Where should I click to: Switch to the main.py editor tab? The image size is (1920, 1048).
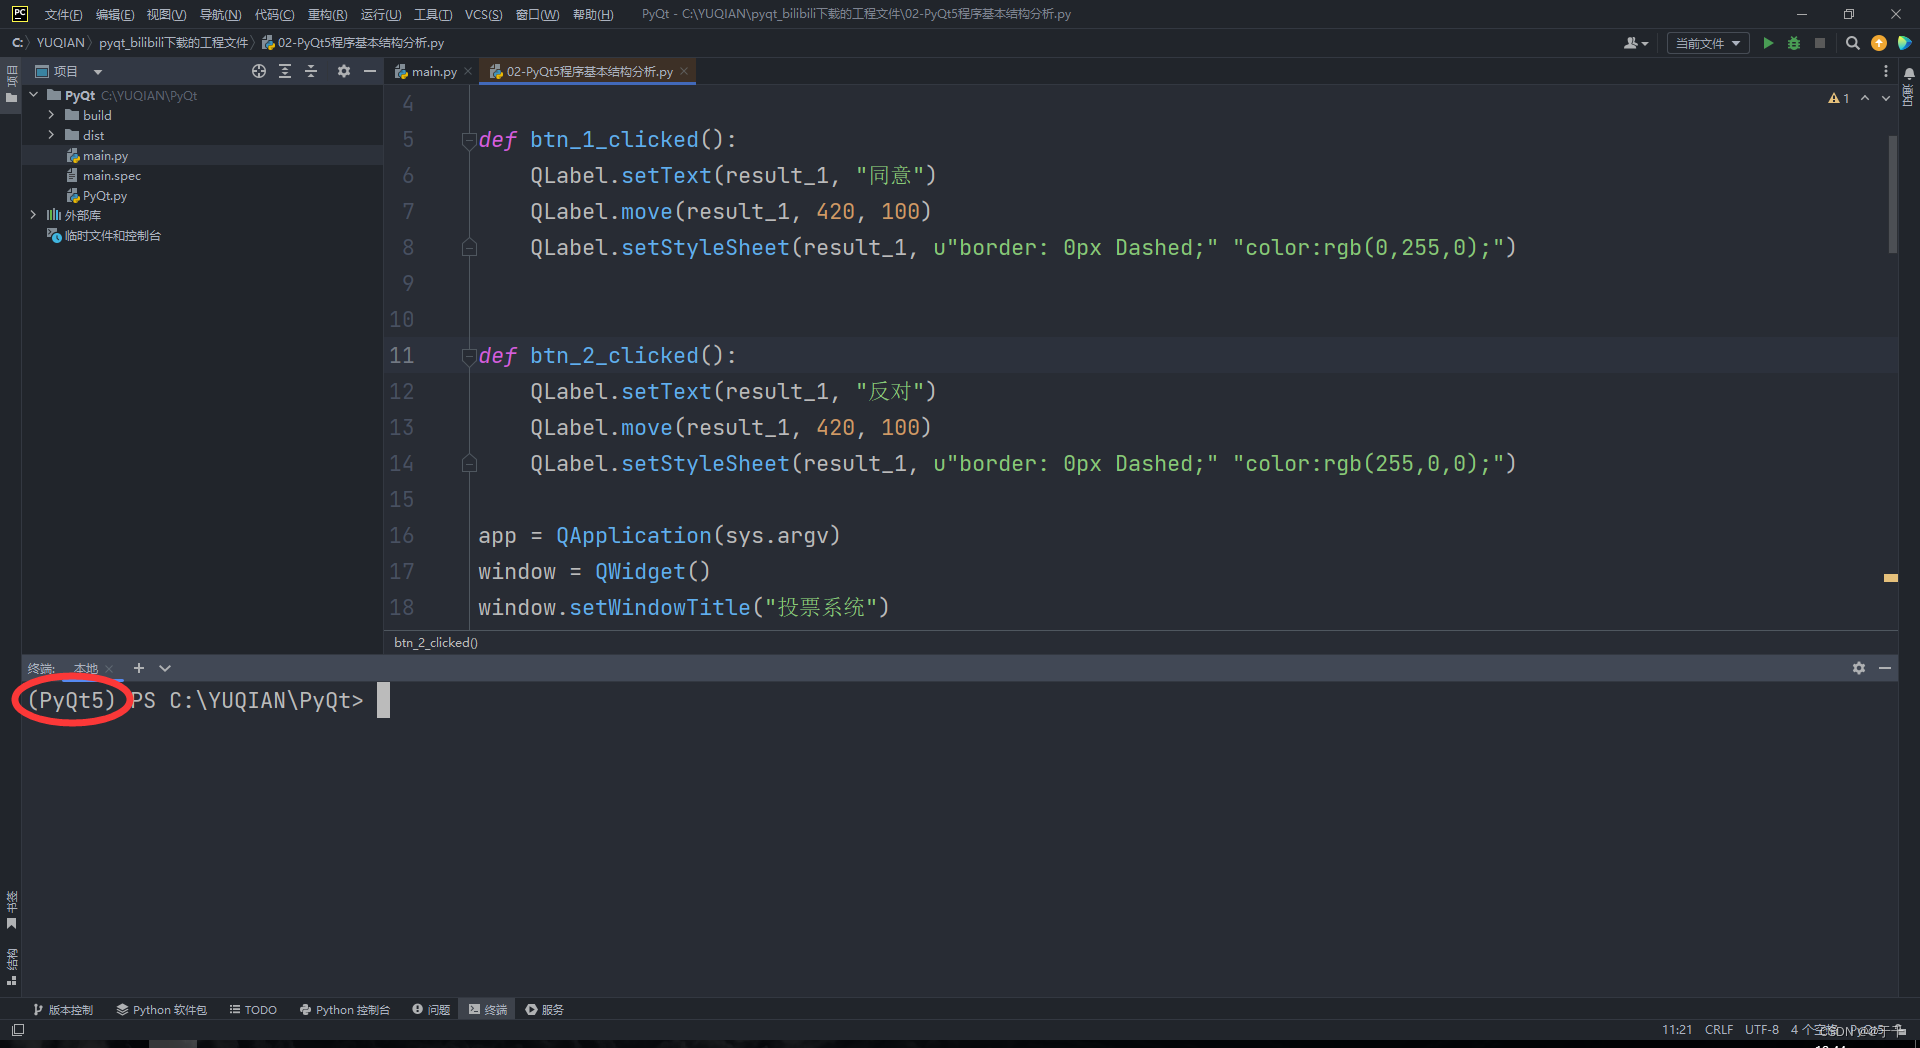pos(434,71)
